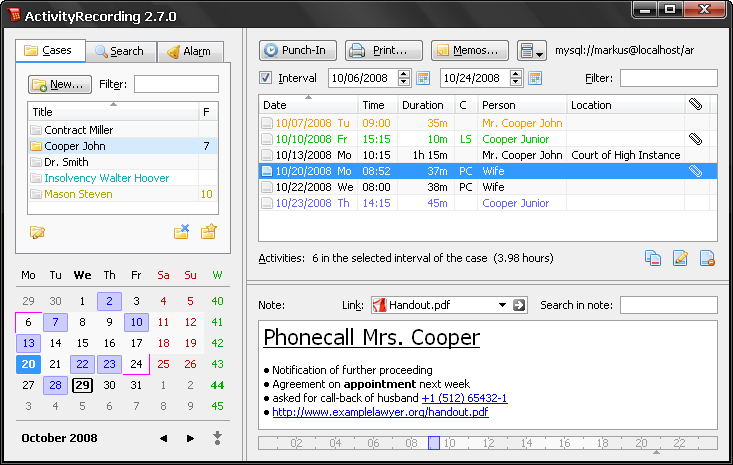
Task: Open the examplelawyer.org handout.pdf link
Action: click(380, 412)
